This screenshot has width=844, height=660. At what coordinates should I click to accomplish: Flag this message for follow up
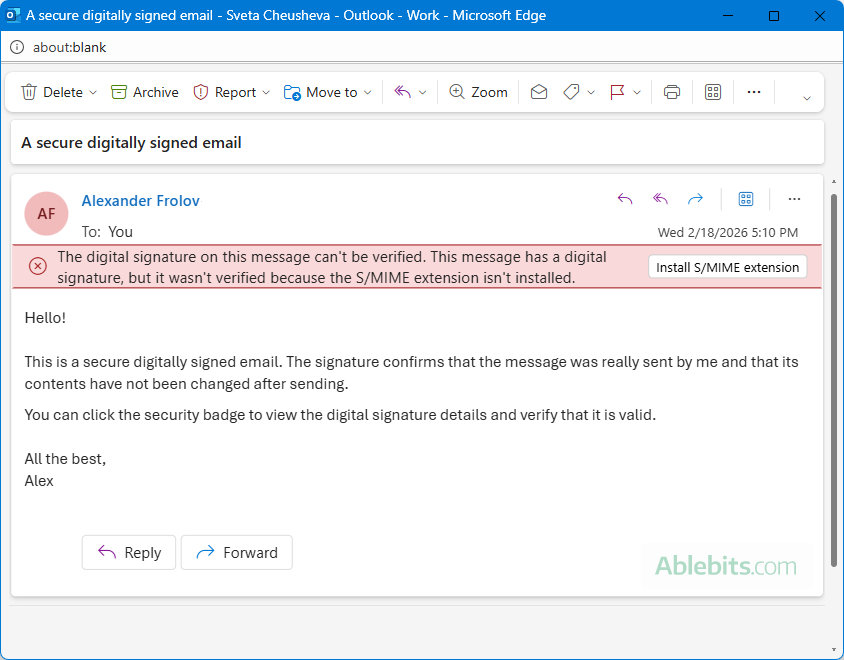click(617, 91)
